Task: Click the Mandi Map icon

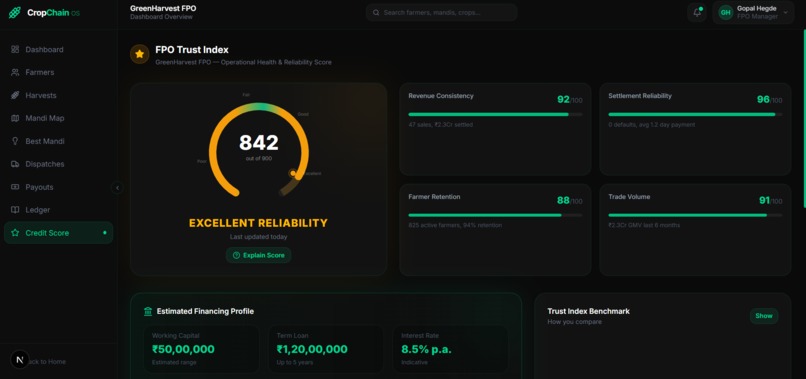Action: tap(15, 118)
